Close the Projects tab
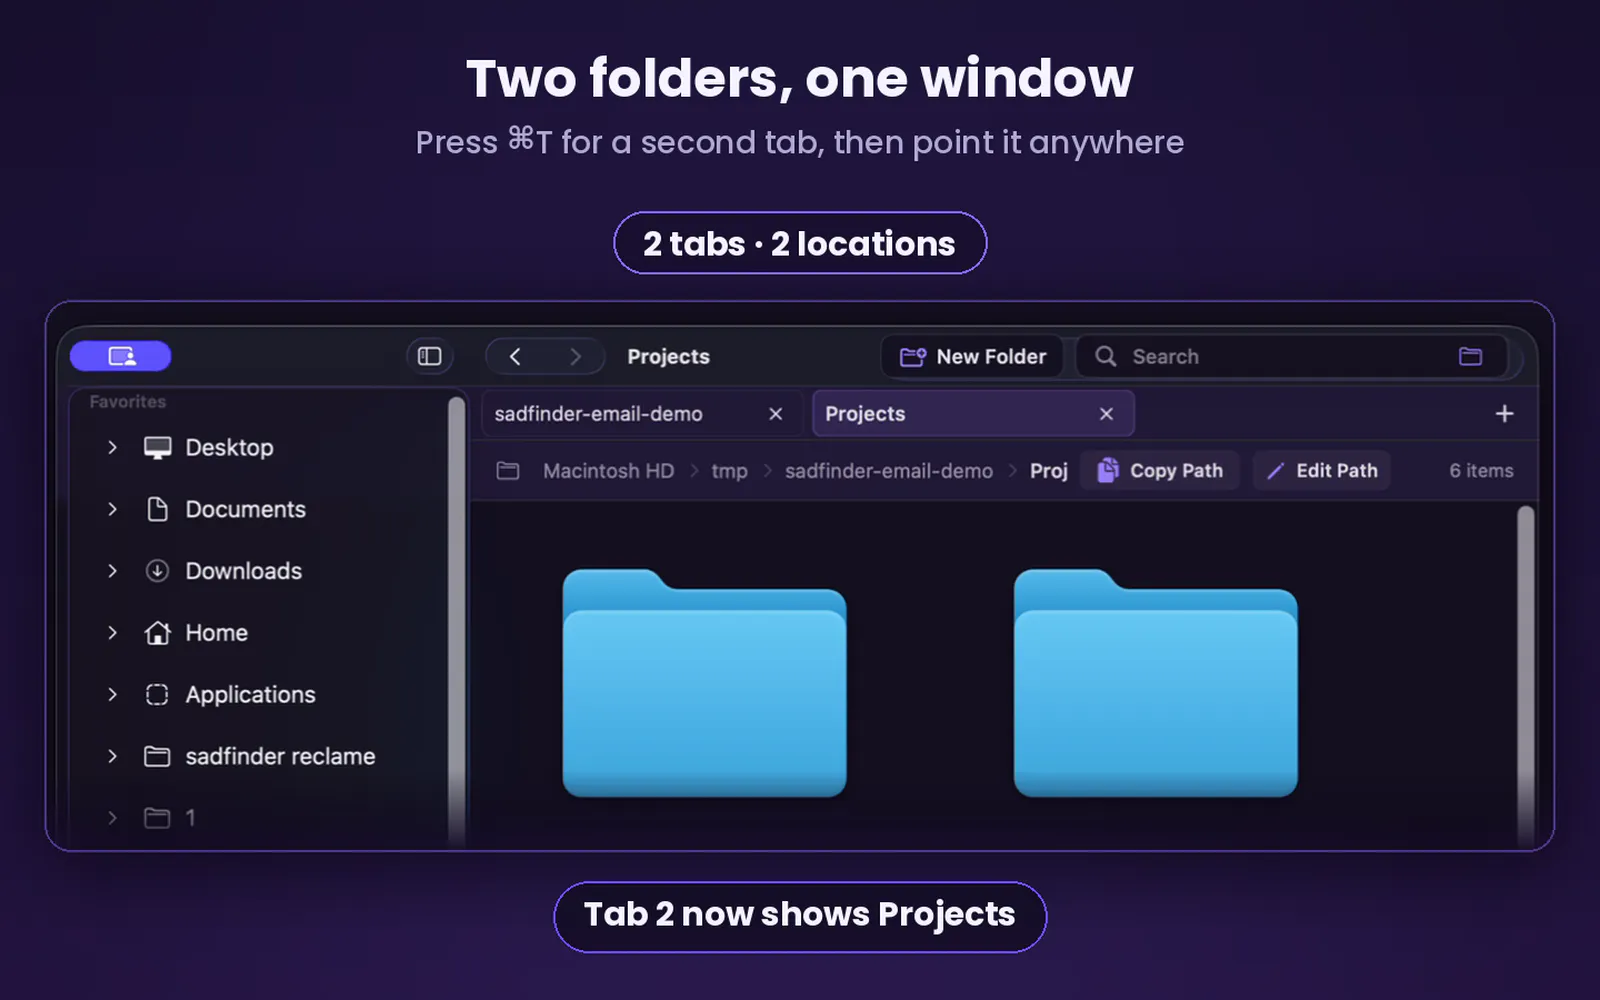The height and width of the screenshot is (1000, 1600). coord(1106,413)
